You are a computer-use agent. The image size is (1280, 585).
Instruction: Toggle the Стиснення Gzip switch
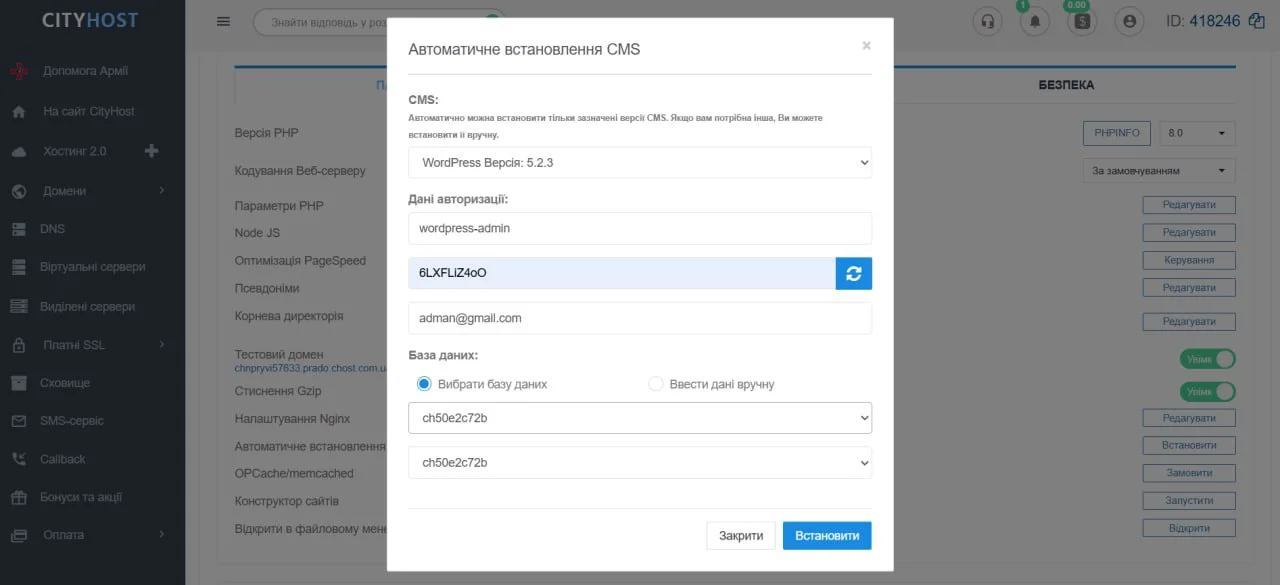[1208, 392]
